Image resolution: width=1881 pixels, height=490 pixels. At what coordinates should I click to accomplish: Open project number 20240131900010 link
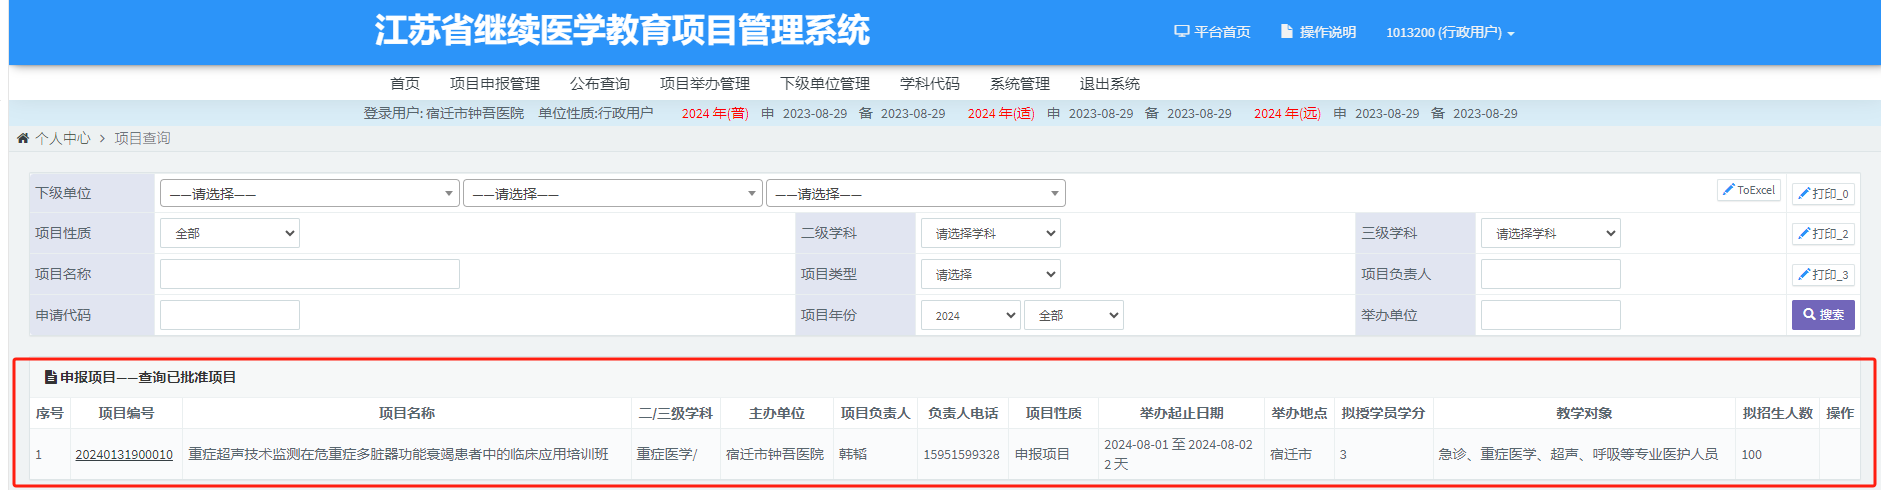tap(124, 454)
